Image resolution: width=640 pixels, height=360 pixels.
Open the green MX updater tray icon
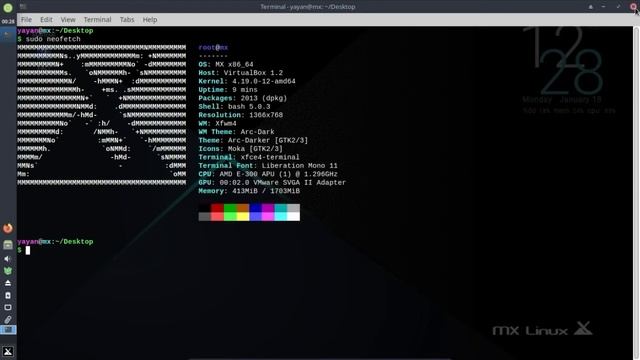click(8, 271)
